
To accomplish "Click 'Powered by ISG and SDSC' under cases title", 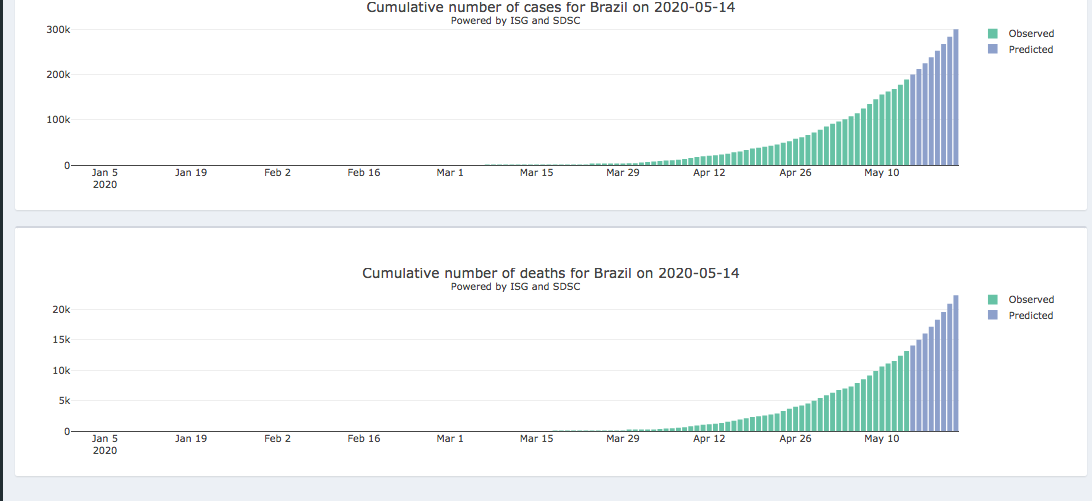I will click(515, 20).
